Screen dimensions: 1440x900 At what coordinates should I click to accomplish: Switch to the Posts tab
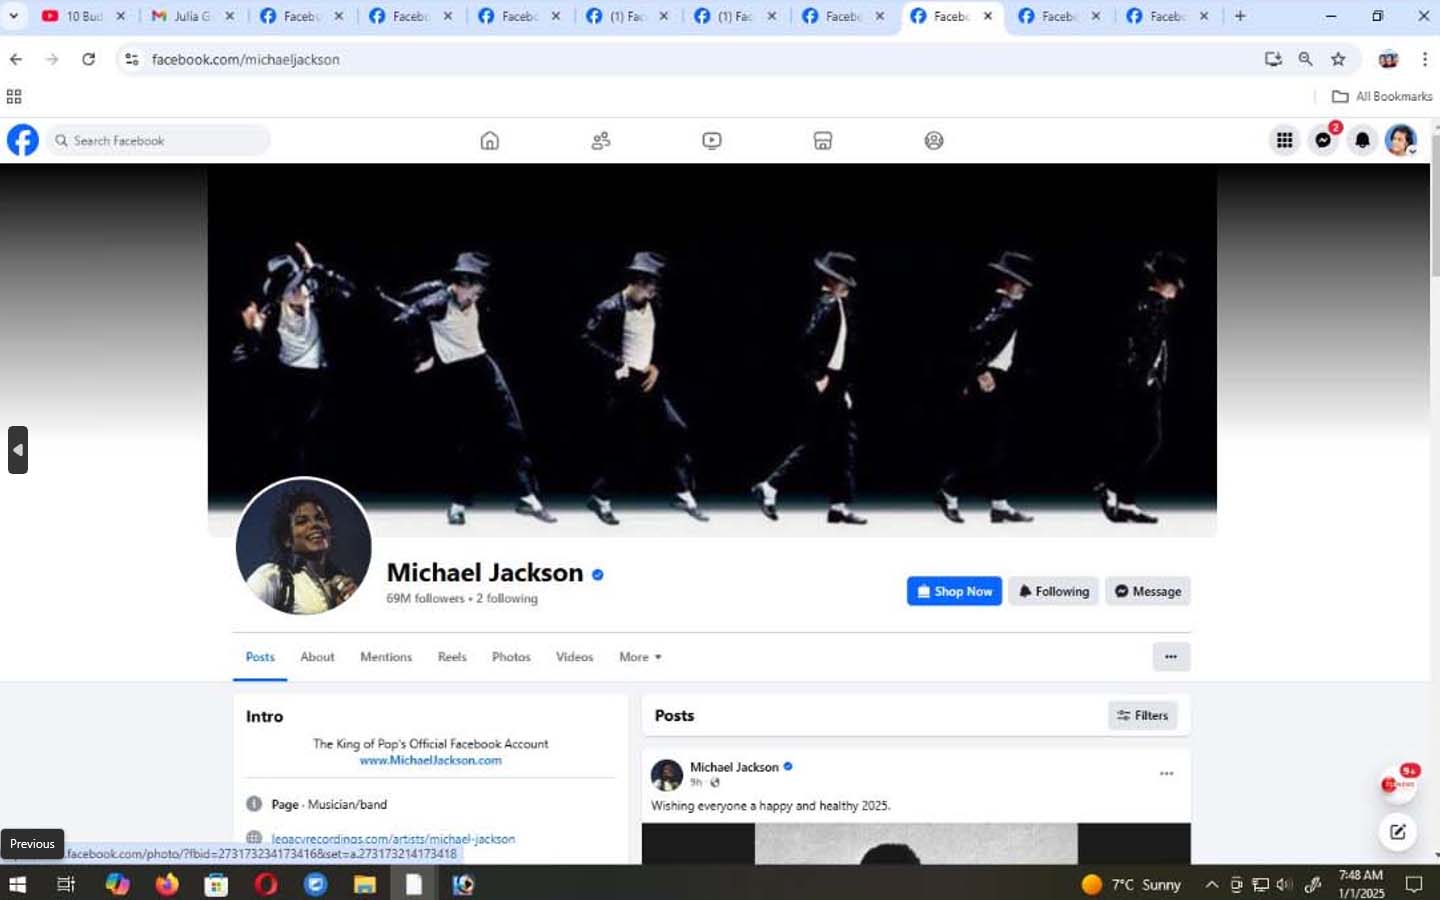[x=260, y=657]
